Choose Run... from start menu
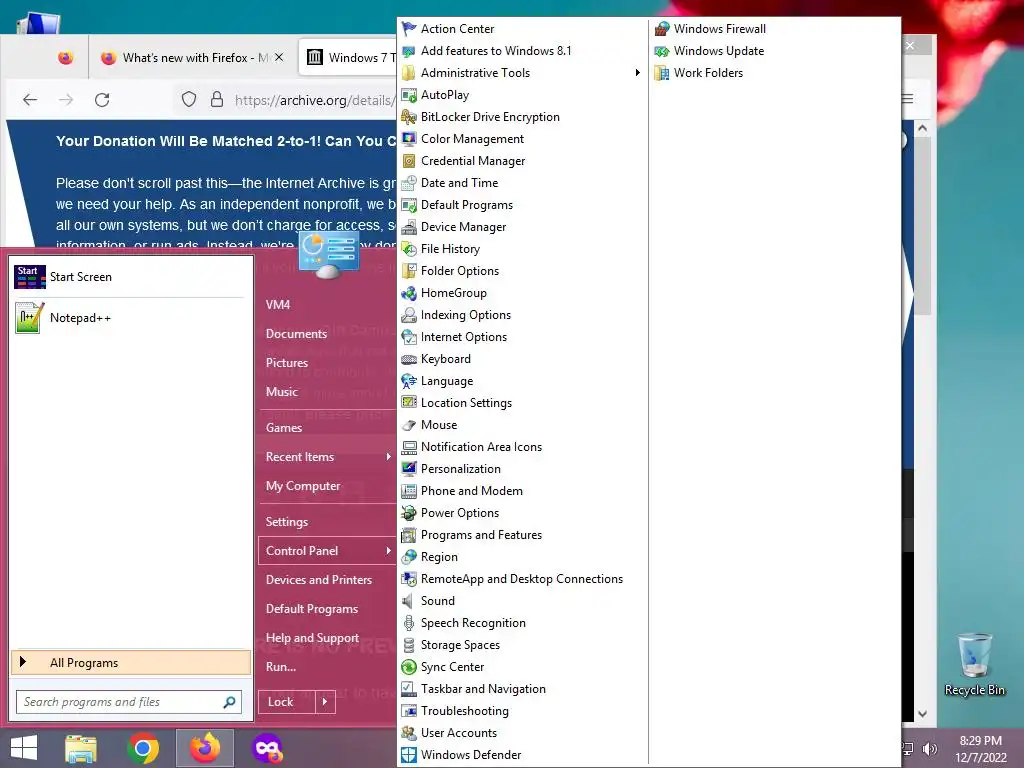The height and width of the screenshot is (768, 1024). [x=281, y=667]
